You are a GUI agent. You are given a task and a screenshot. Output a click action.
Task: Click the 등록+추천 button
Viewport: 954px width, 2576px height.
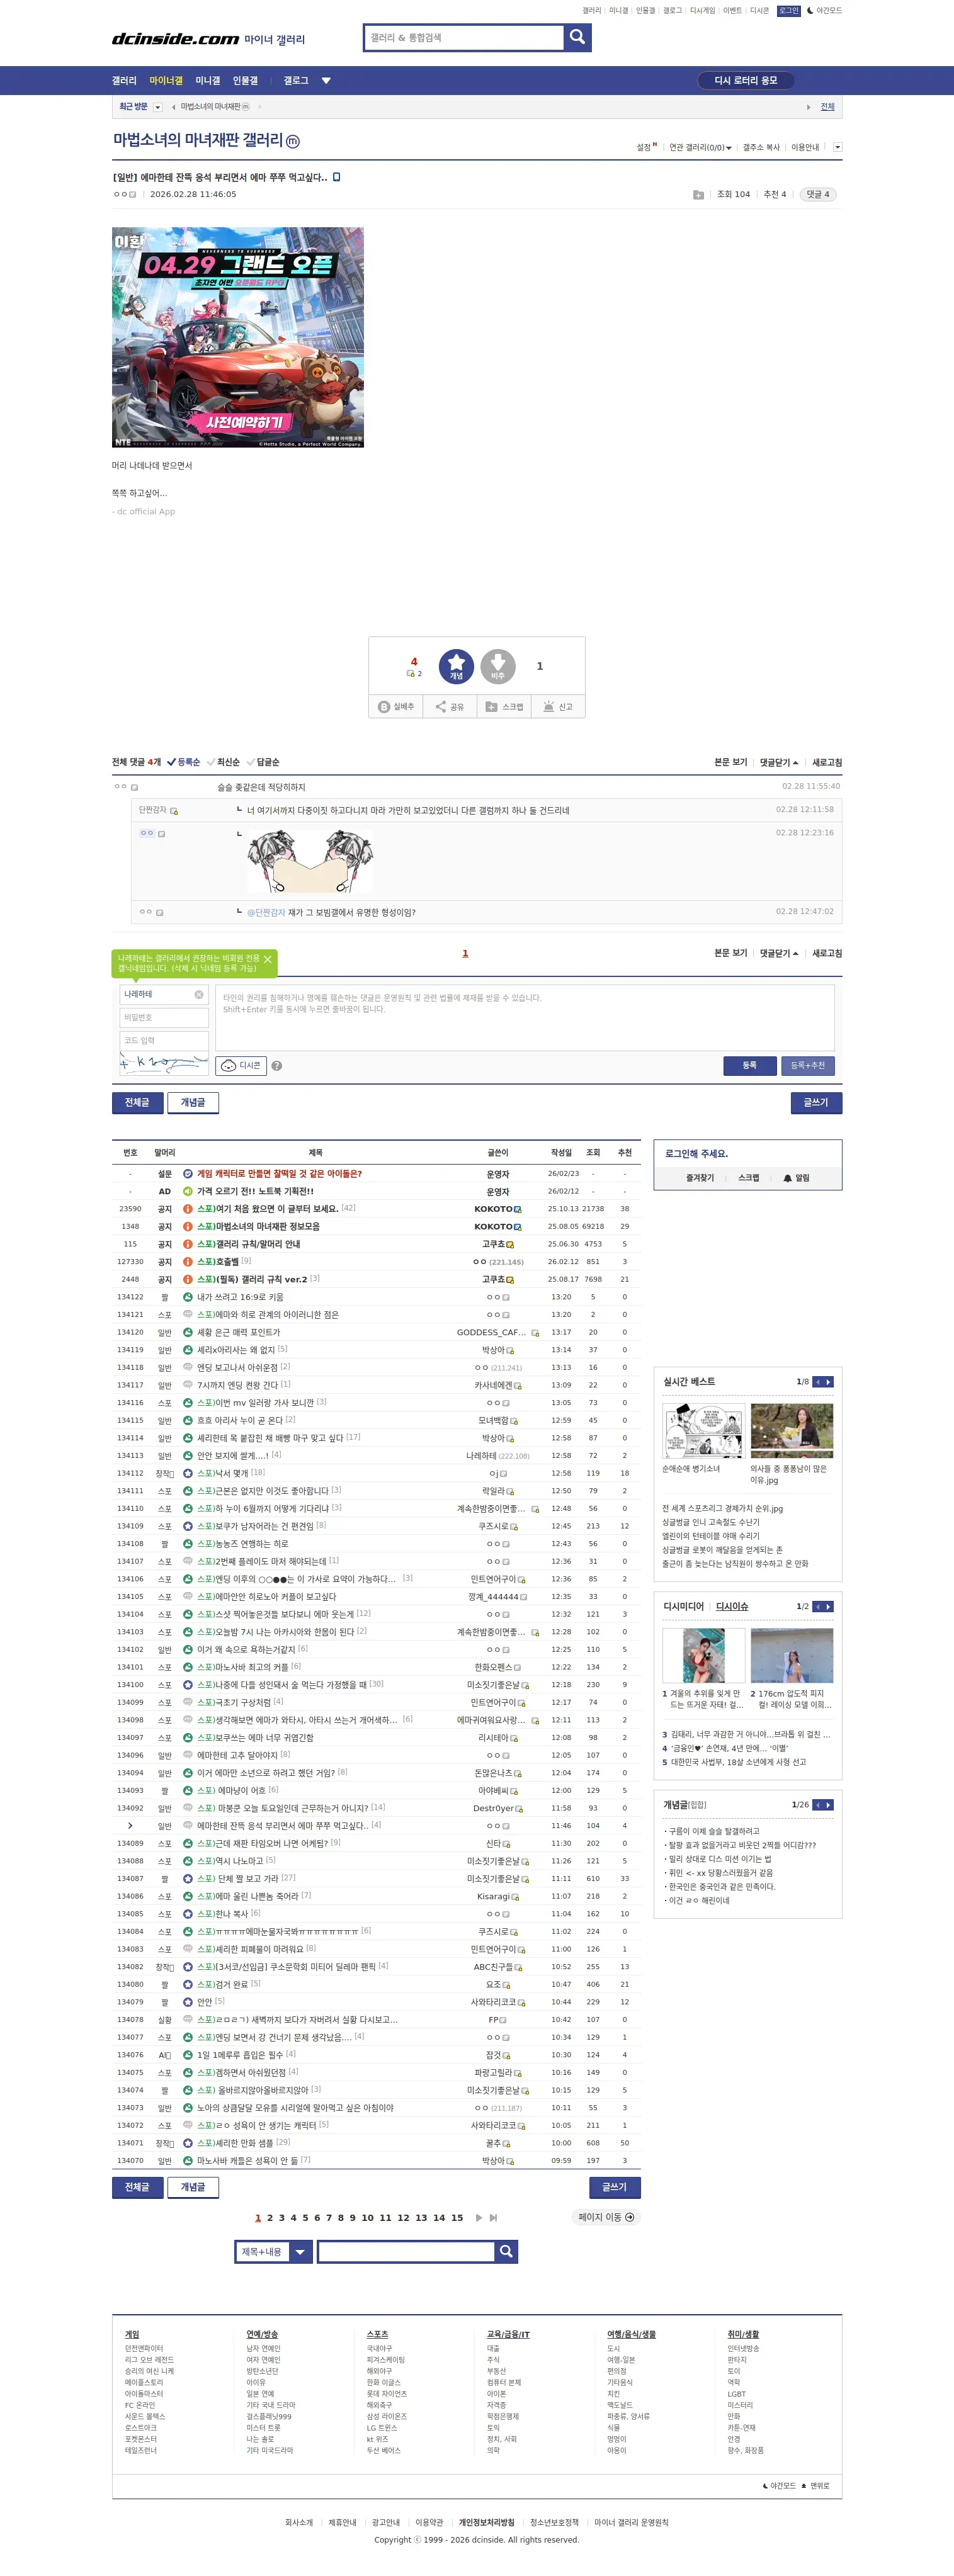(808, 1066)
